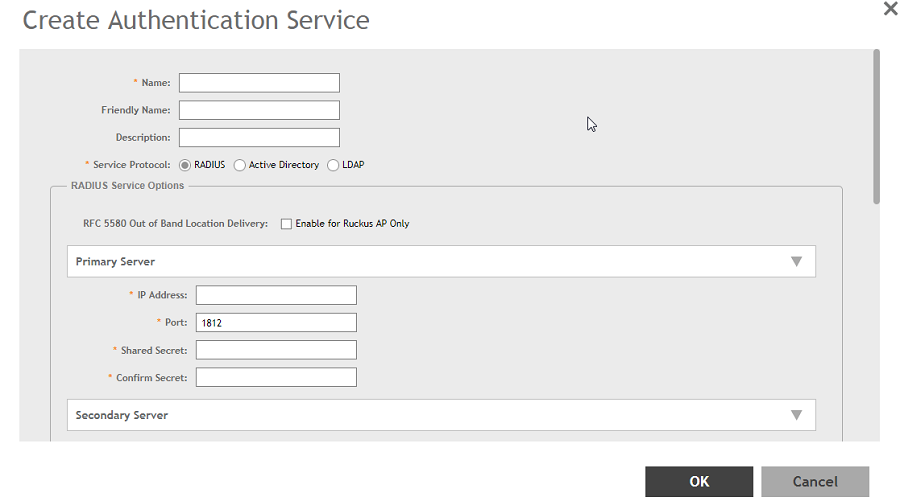This screenshot has width=900, height=501.
Task: Click the Confirm Secret input box
Action: [276, 377]
